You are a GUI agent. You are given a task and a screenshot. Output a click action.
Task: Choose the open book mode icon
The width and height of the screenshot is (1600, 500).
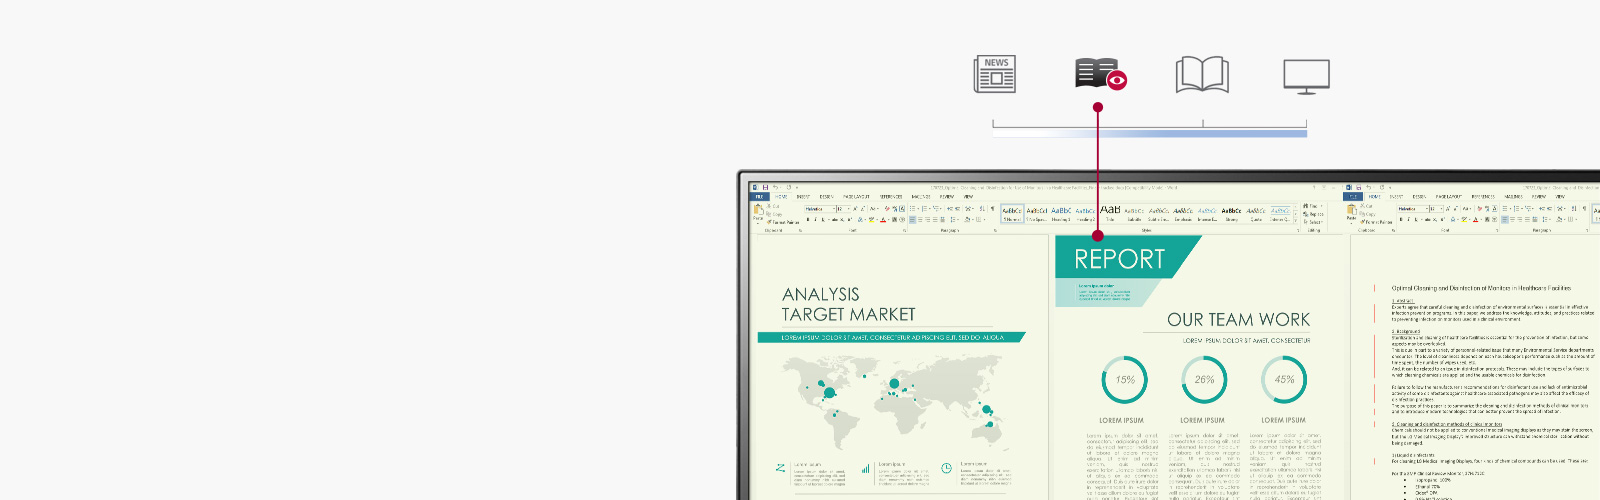pyautogui.click(x=1202, y=75)
